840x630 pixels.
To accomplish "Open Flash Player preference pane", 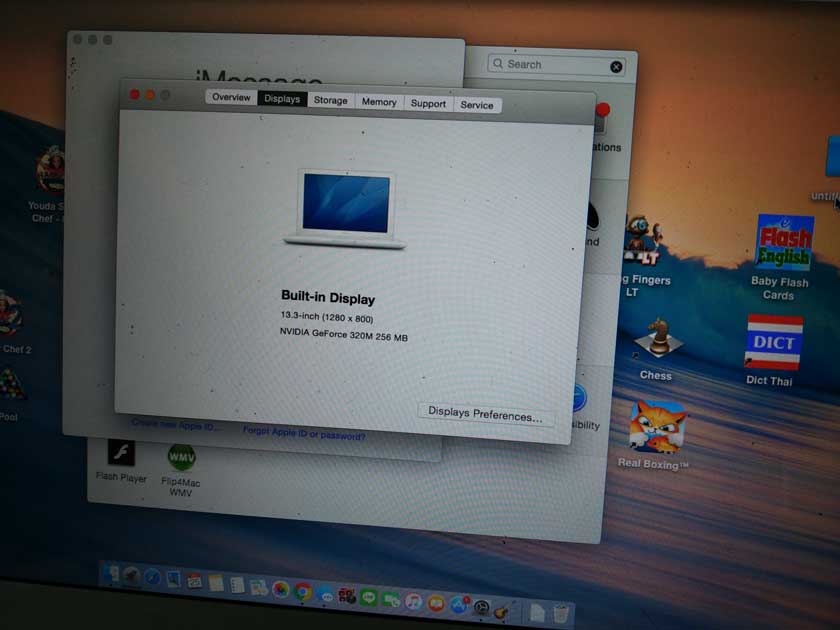I will pyautogui.click(x=121, y=461).
